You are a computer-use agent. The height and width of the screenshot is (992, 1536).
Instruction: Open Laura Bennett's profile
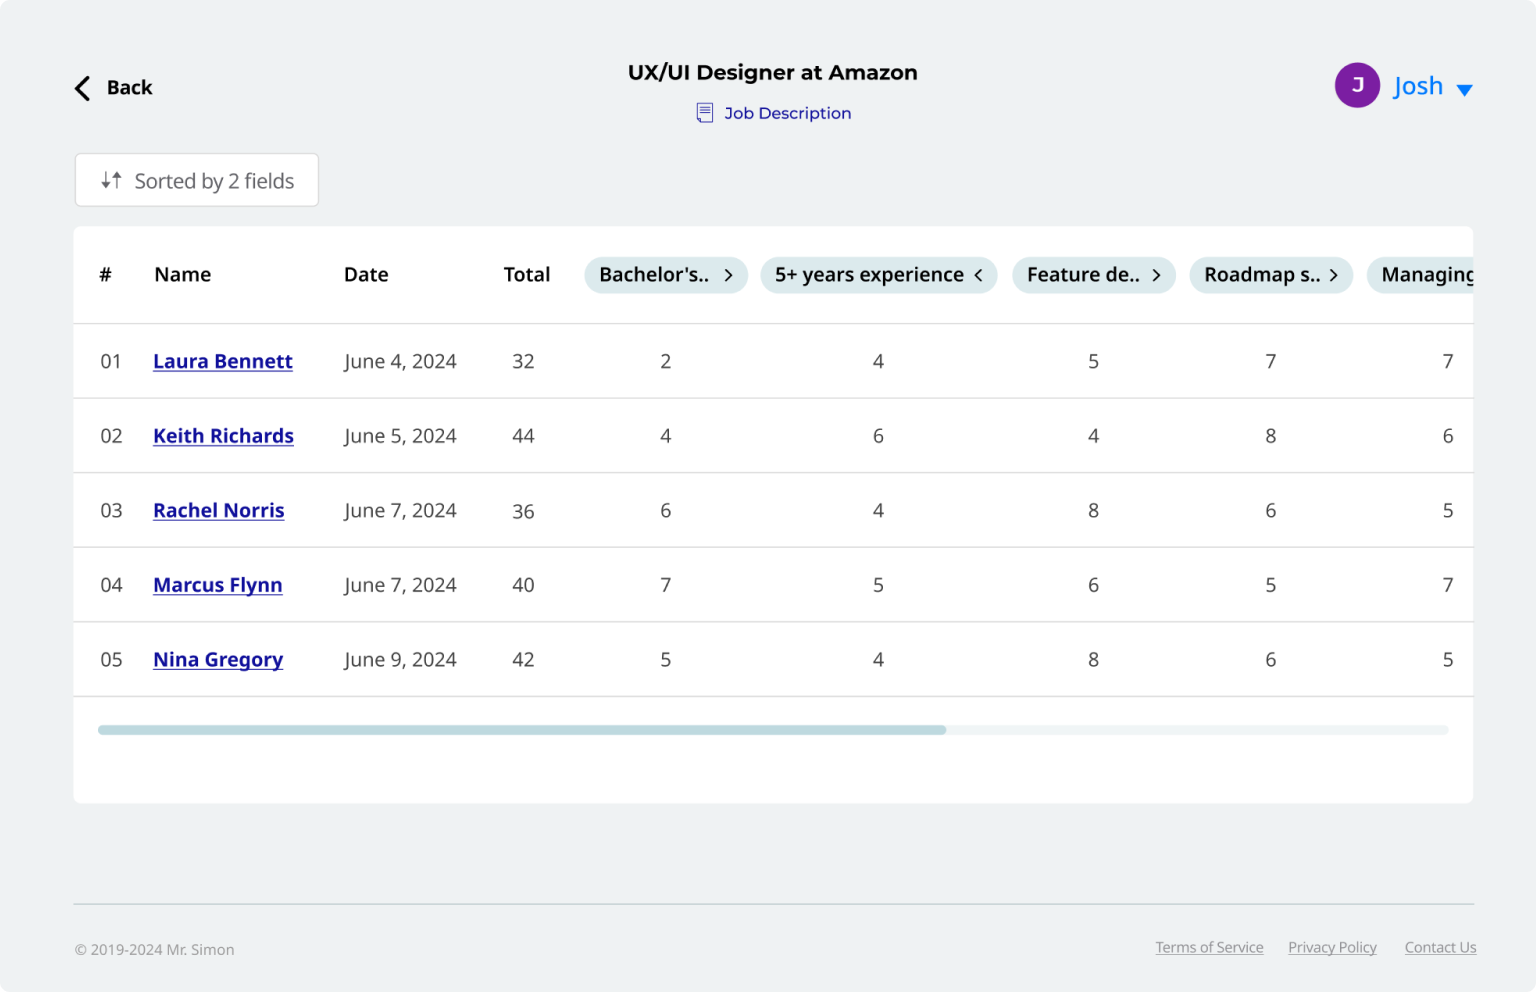223,361
